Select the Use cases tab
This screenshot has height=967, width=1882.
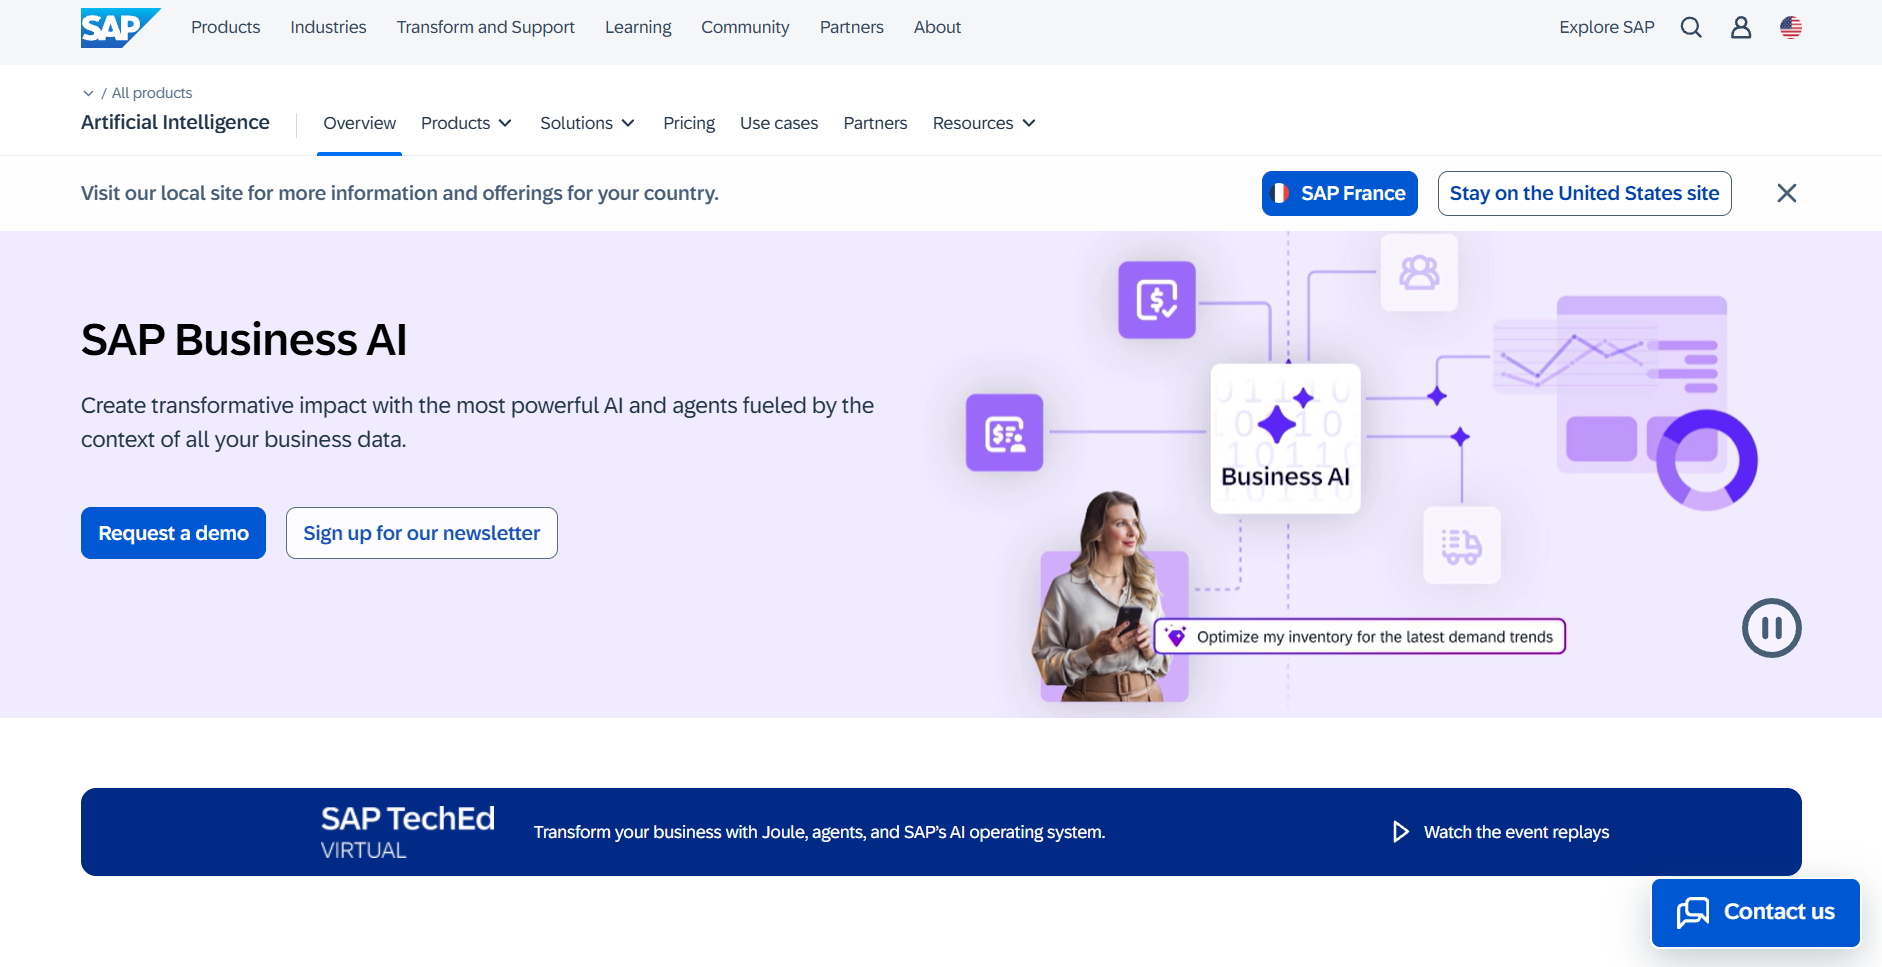pos(779,123)
